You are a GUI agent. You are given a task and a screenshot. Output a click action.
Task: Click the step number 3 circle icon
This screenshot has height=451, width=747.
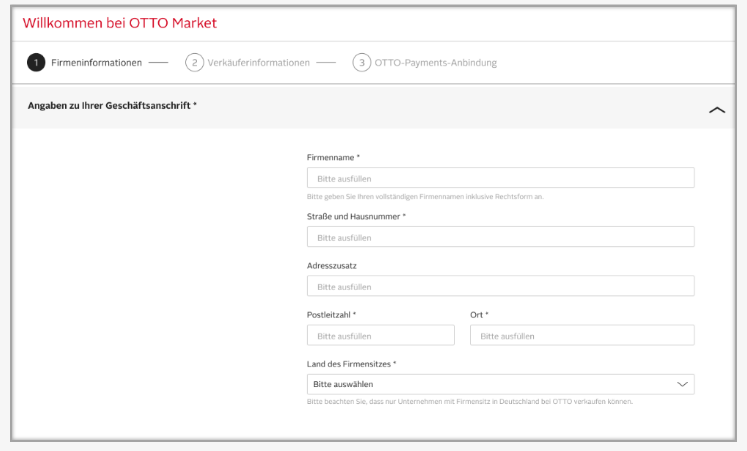[362, 62]
